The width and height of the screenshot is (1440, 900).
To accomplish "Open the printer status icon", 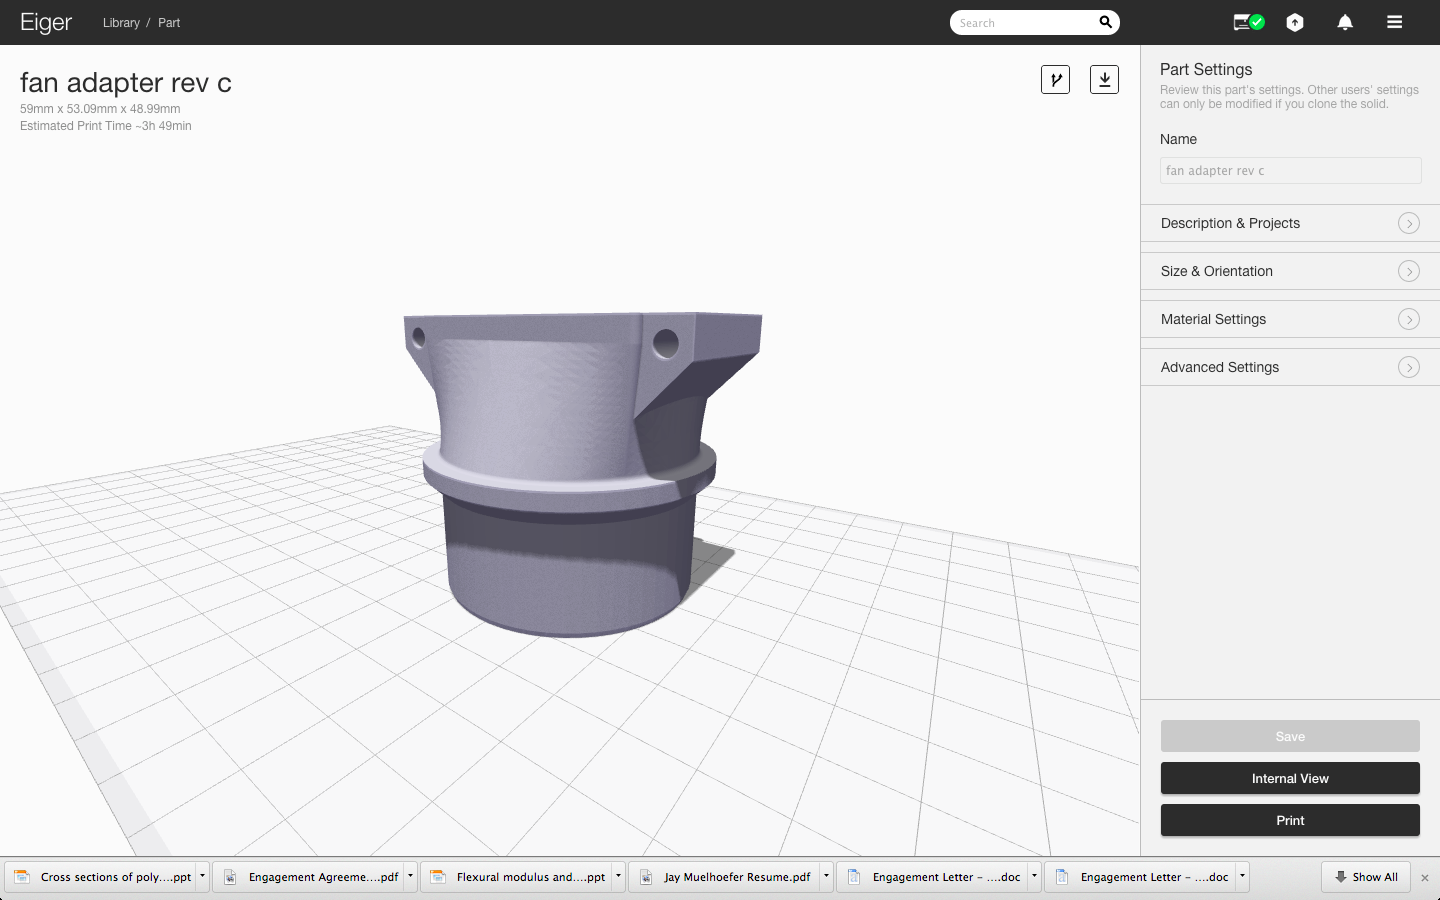I will [1248, 22].
